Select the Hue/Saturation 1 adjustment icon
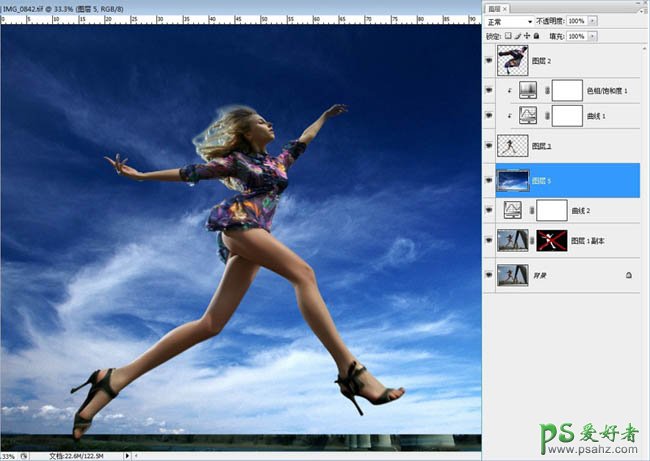 529,90
